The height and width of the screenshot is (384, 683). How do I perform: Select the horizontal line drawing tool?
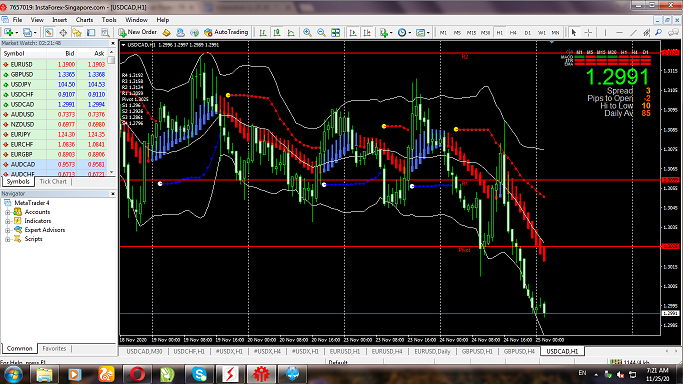(x=619, y=32)
